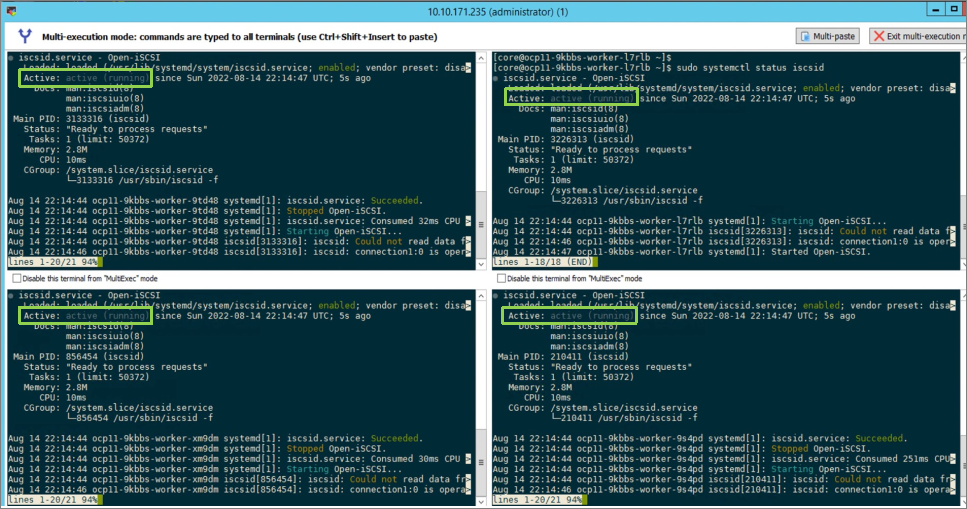Click the 'Consumed 251ms CPU' log line
This screenshot has height=509, width=967.
pos(723,459)
